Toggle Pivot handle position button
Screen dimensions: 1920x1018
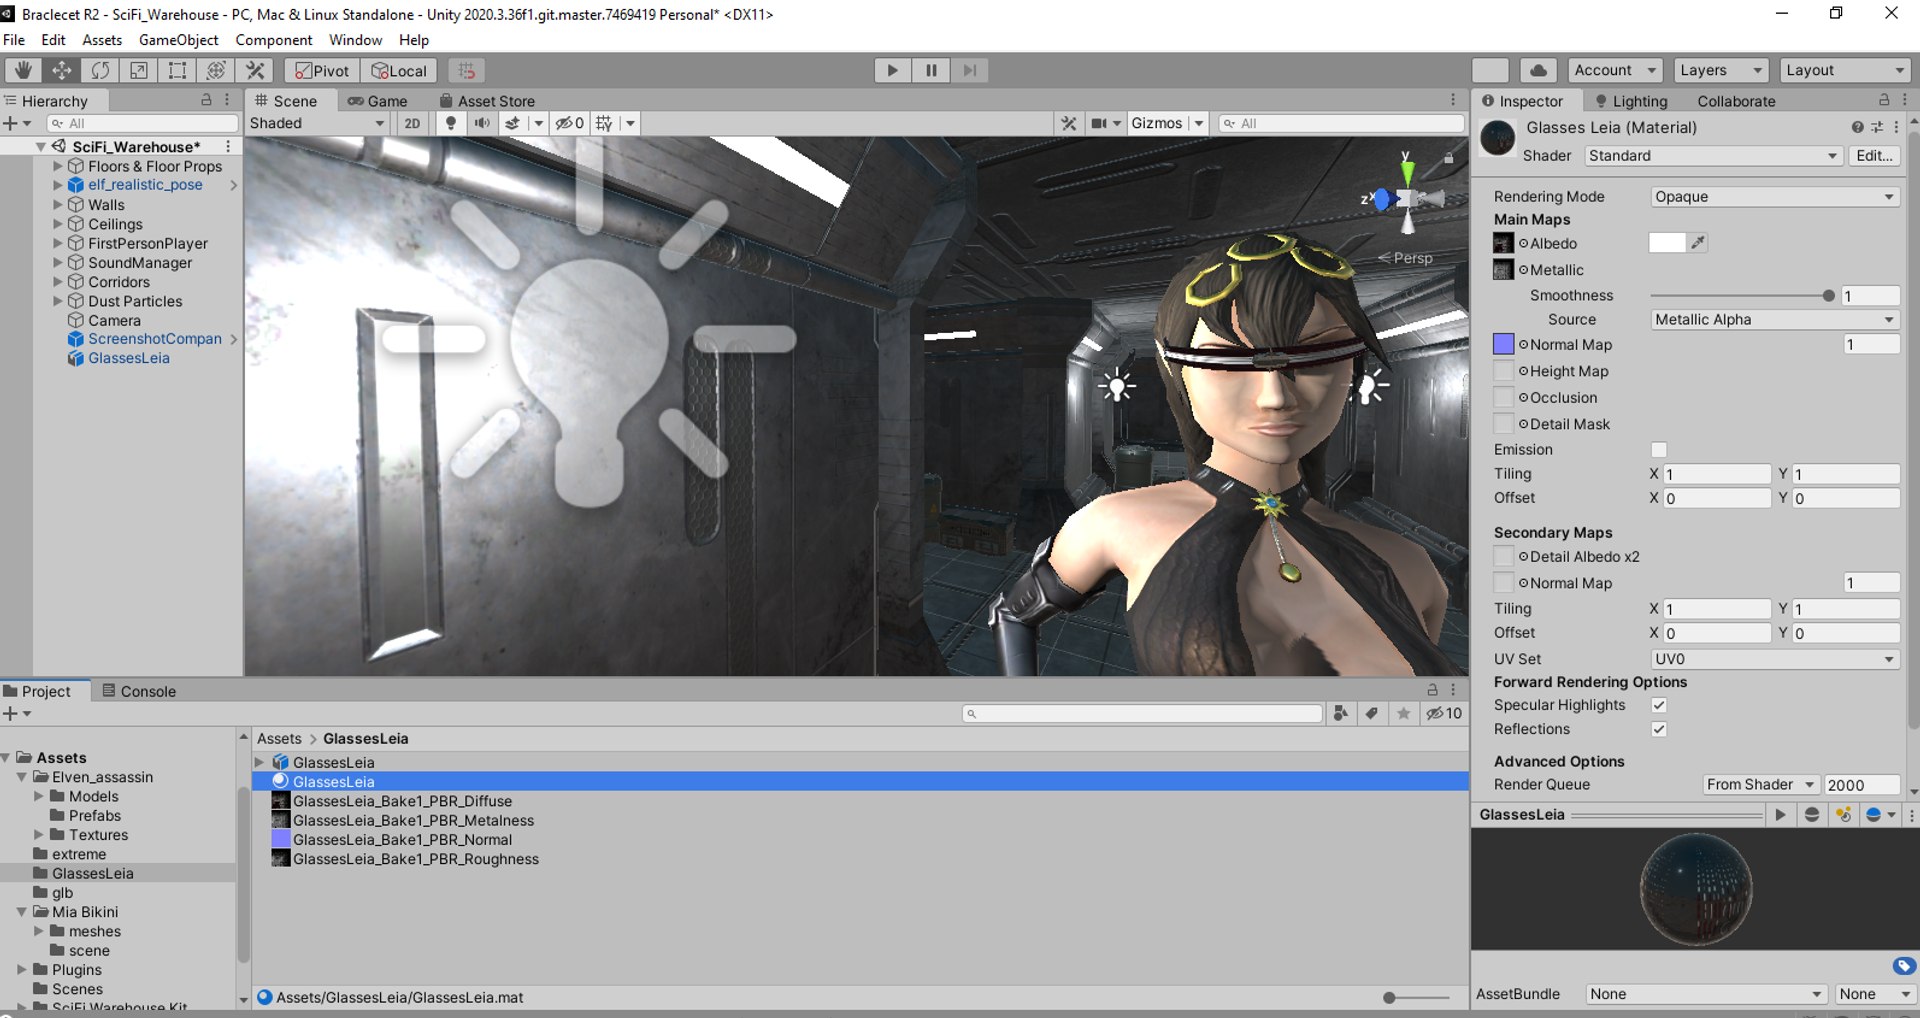click(322, 70)
